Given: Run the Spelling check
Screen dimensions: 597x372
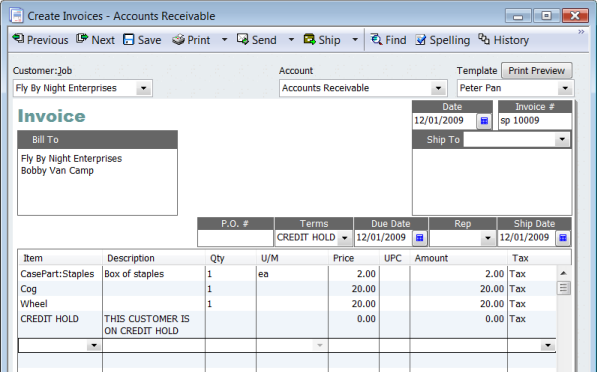Looking at the screenshot, I should click(442, 40).
